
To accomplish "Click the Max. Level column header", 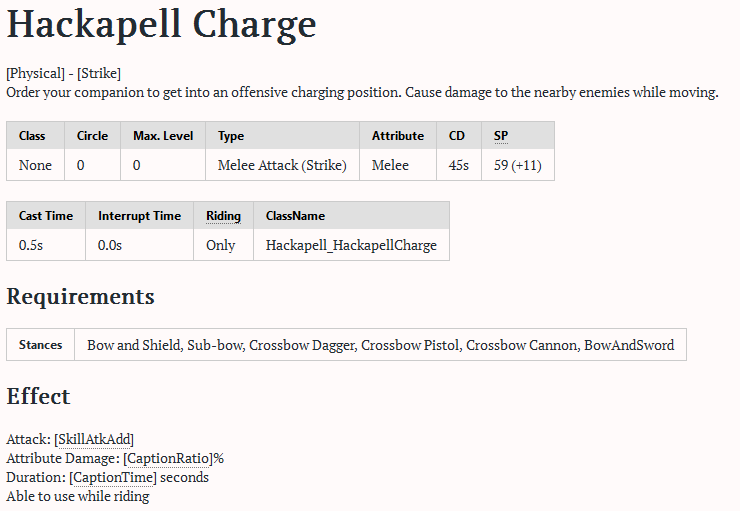I will coord(163,136).
